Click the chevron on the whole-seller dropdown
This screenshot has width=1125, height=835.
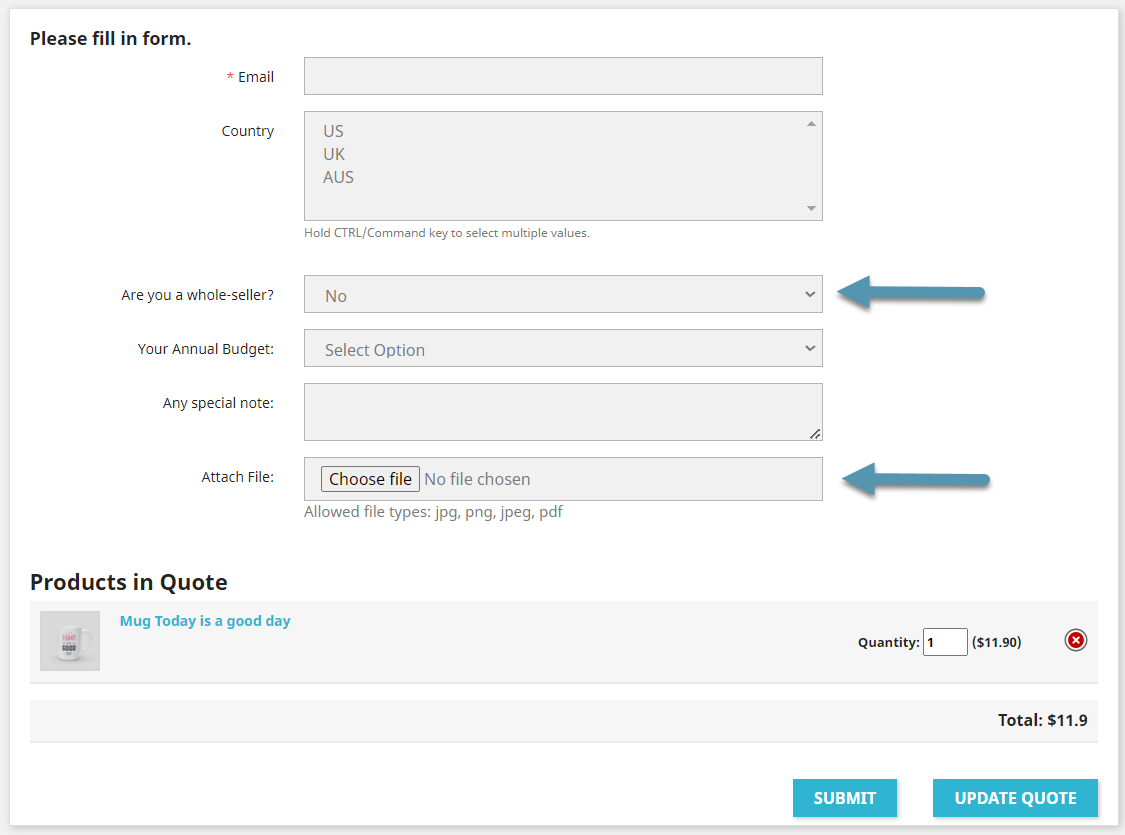click(x=810, y=294)
